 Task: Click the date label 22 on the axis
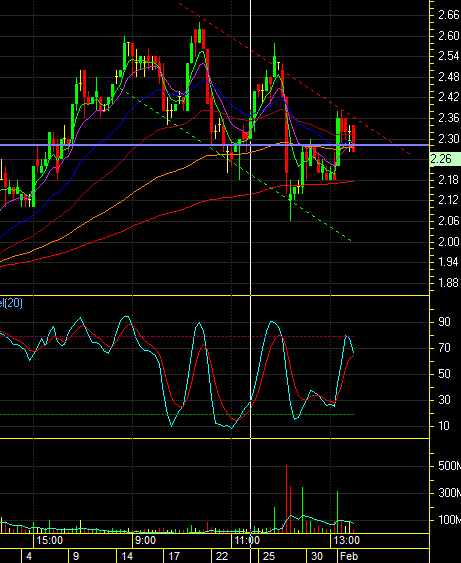pos(222,557)
